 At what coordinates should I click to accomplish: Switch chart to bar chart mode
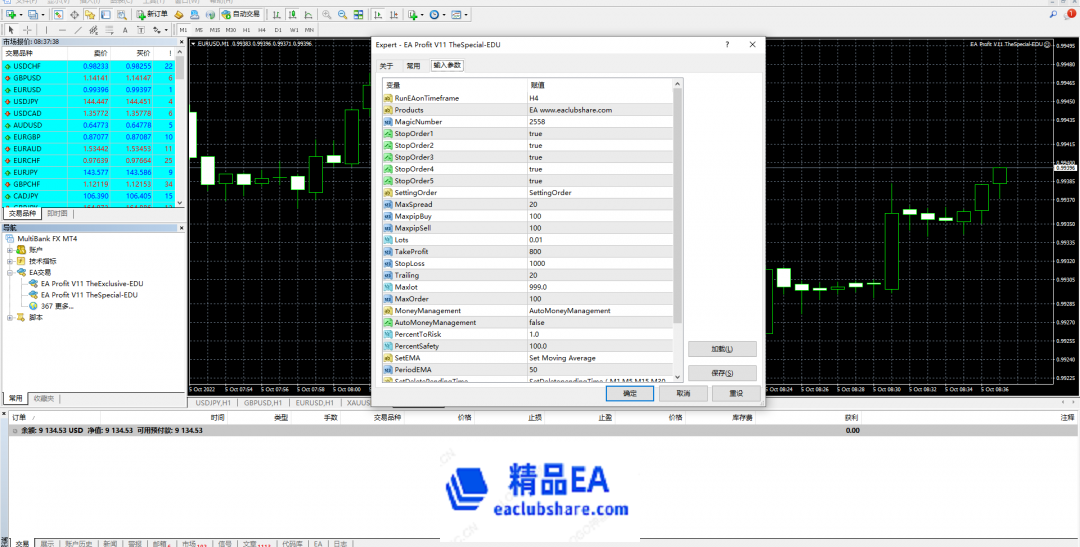[277, 14]
